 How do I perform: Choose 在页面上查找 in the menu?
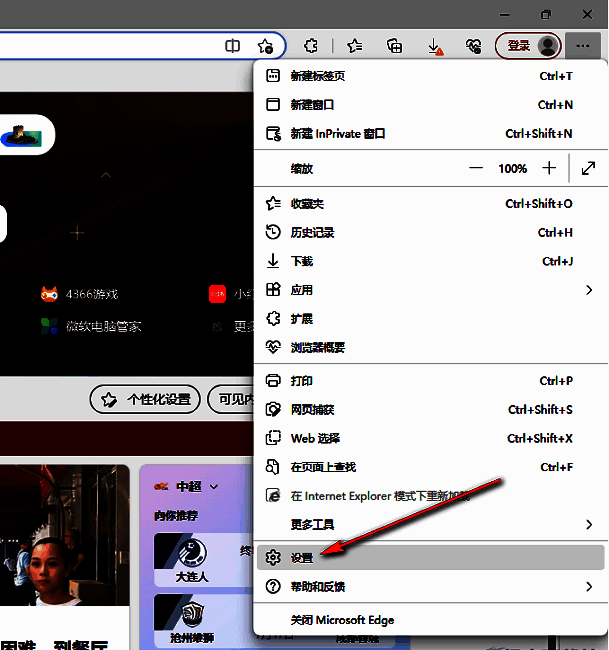430,467
